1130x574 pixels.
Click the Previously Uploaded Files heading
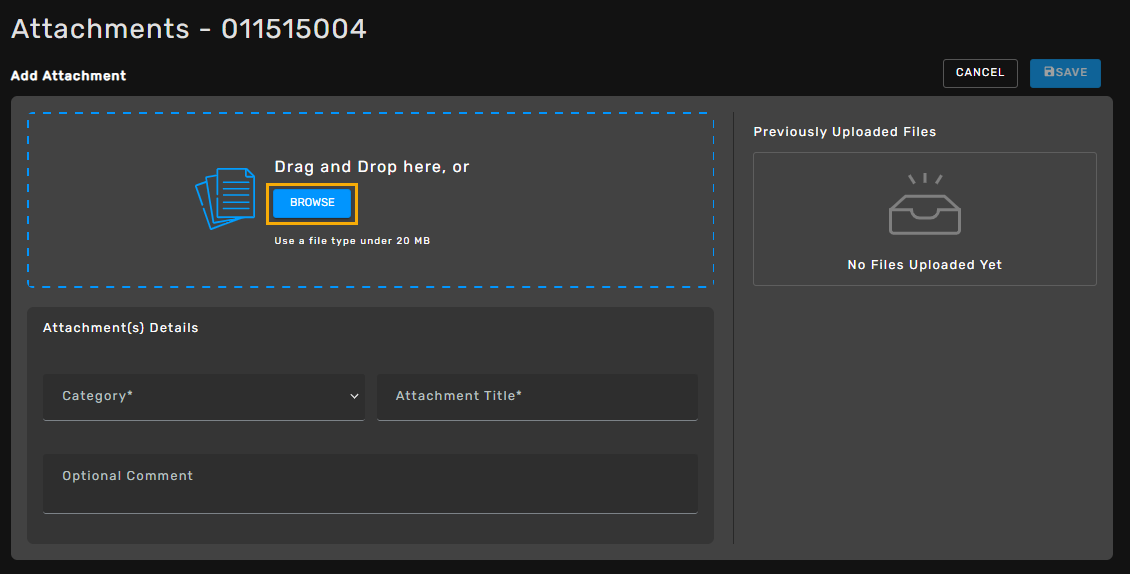click(x=845, y=132)
